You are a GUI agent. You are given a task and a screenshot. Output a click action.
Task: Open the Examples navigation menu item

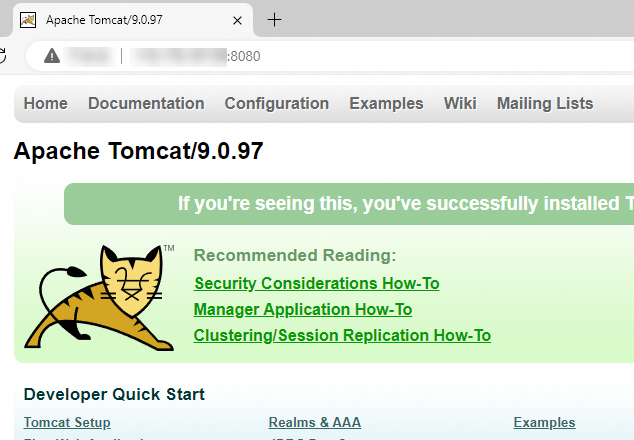[386, 104]
